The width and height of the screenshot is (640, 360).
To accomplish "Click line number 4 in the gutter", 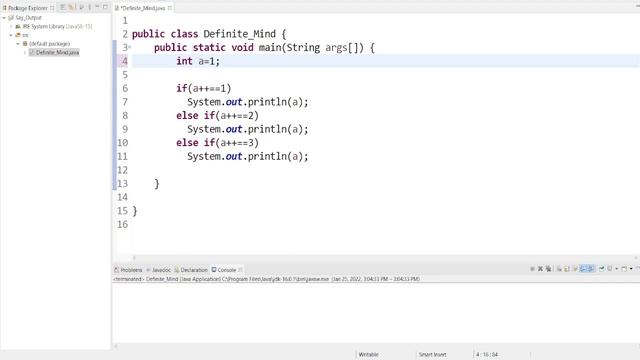I will coord(124,61).
